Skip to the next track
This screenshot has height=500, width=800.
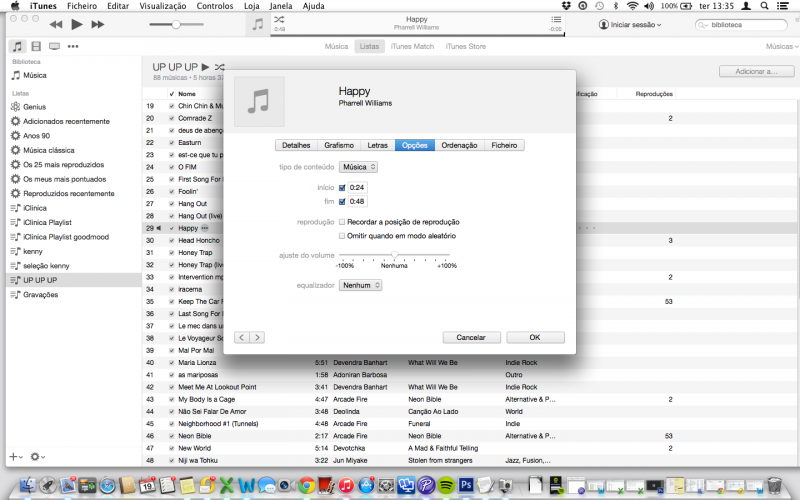point(97,24)
